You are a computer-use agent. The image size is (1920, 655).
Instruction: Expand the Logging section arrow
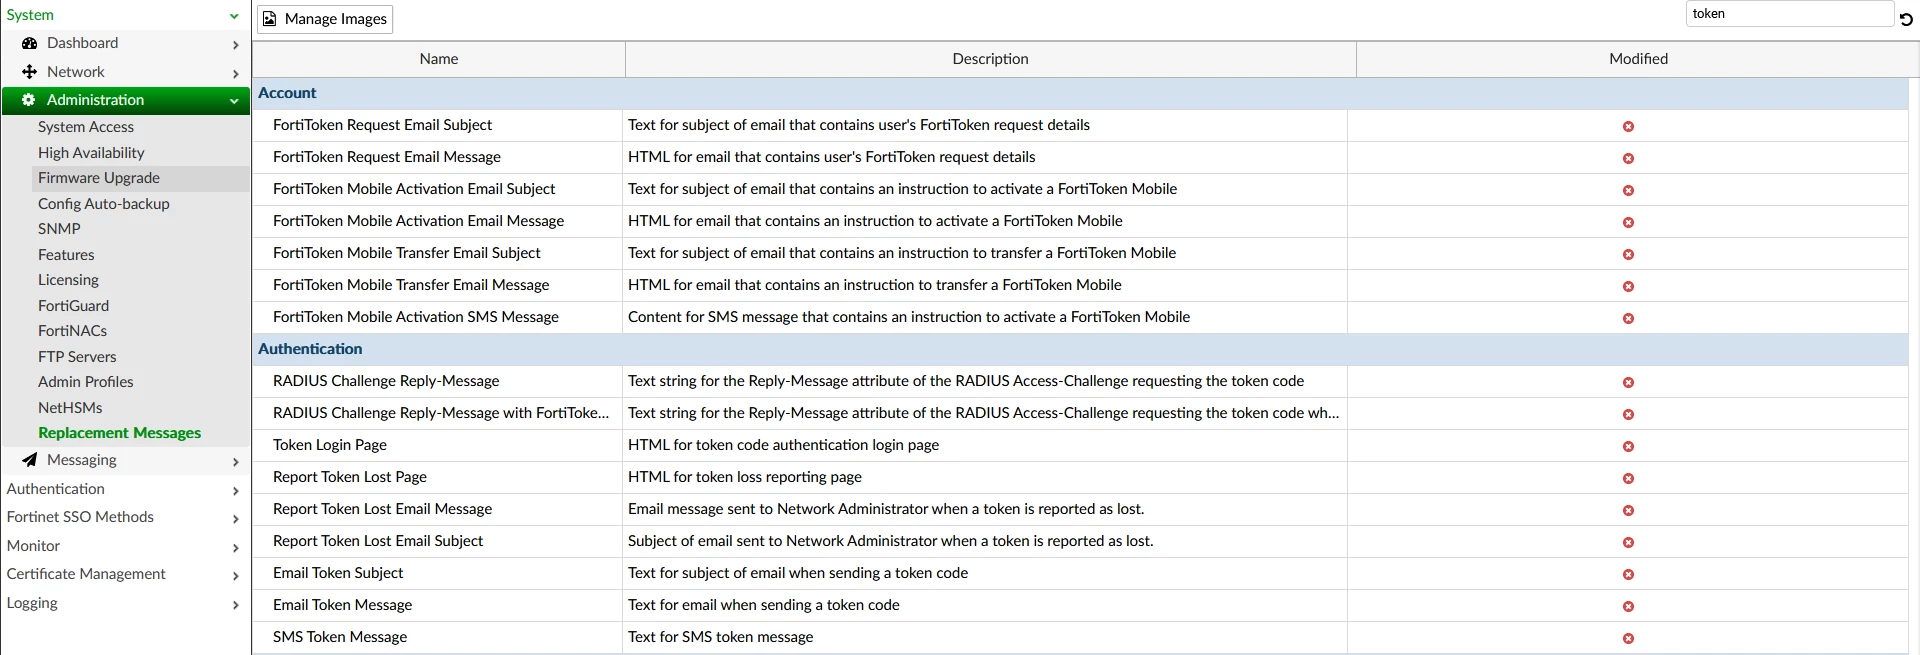(x=235, y=605)
